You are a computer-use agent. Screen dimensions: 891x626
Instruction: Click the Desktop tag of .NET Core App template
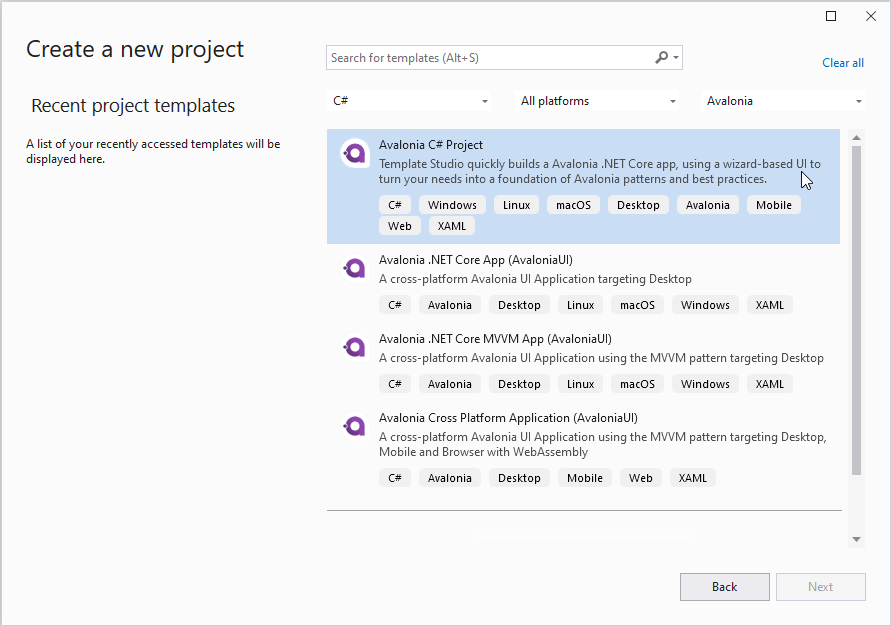coord(519,305)
